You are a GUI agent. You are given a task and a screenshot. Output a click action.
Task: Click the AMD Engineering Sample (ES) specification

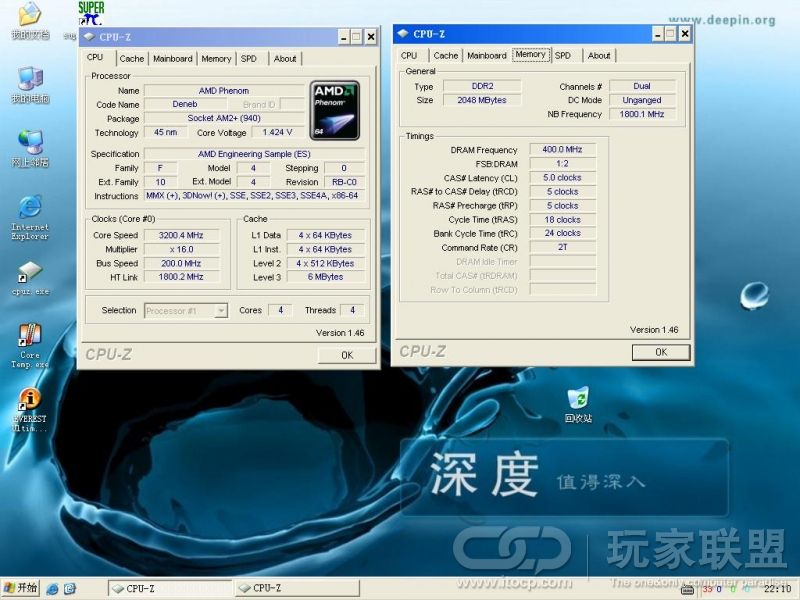tap(254, 154)
